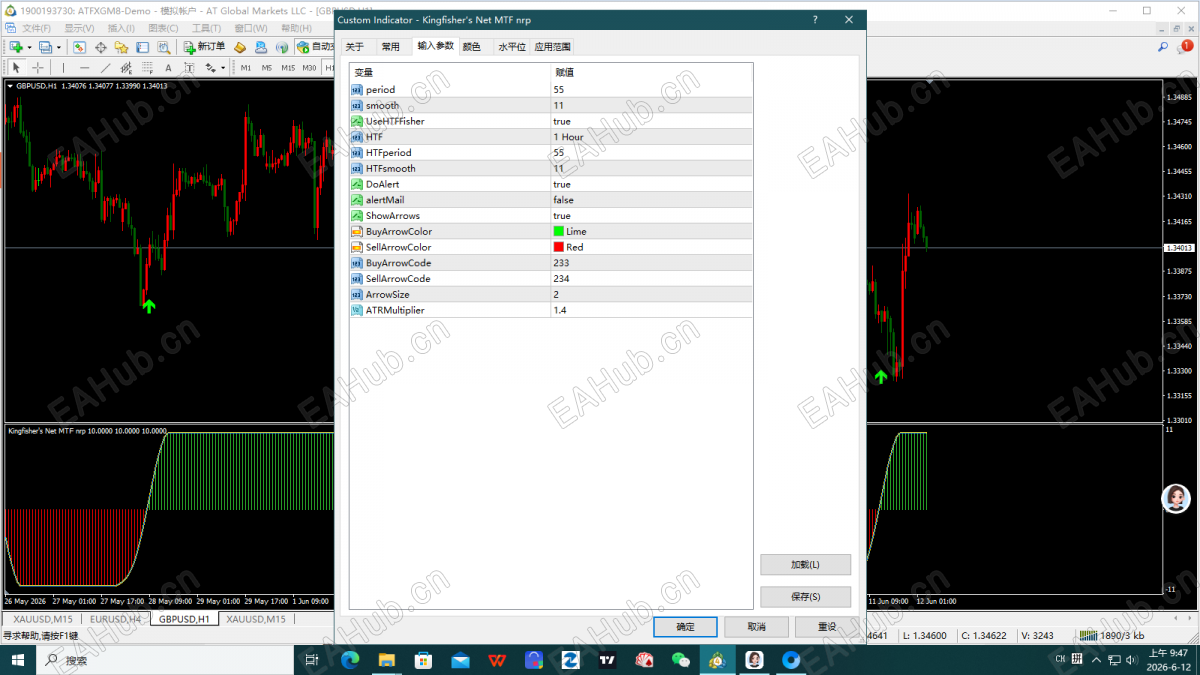Click the search magnifier icon at top right
1200x675 pixels.
pyautogui.click(x=1163, y=47)
